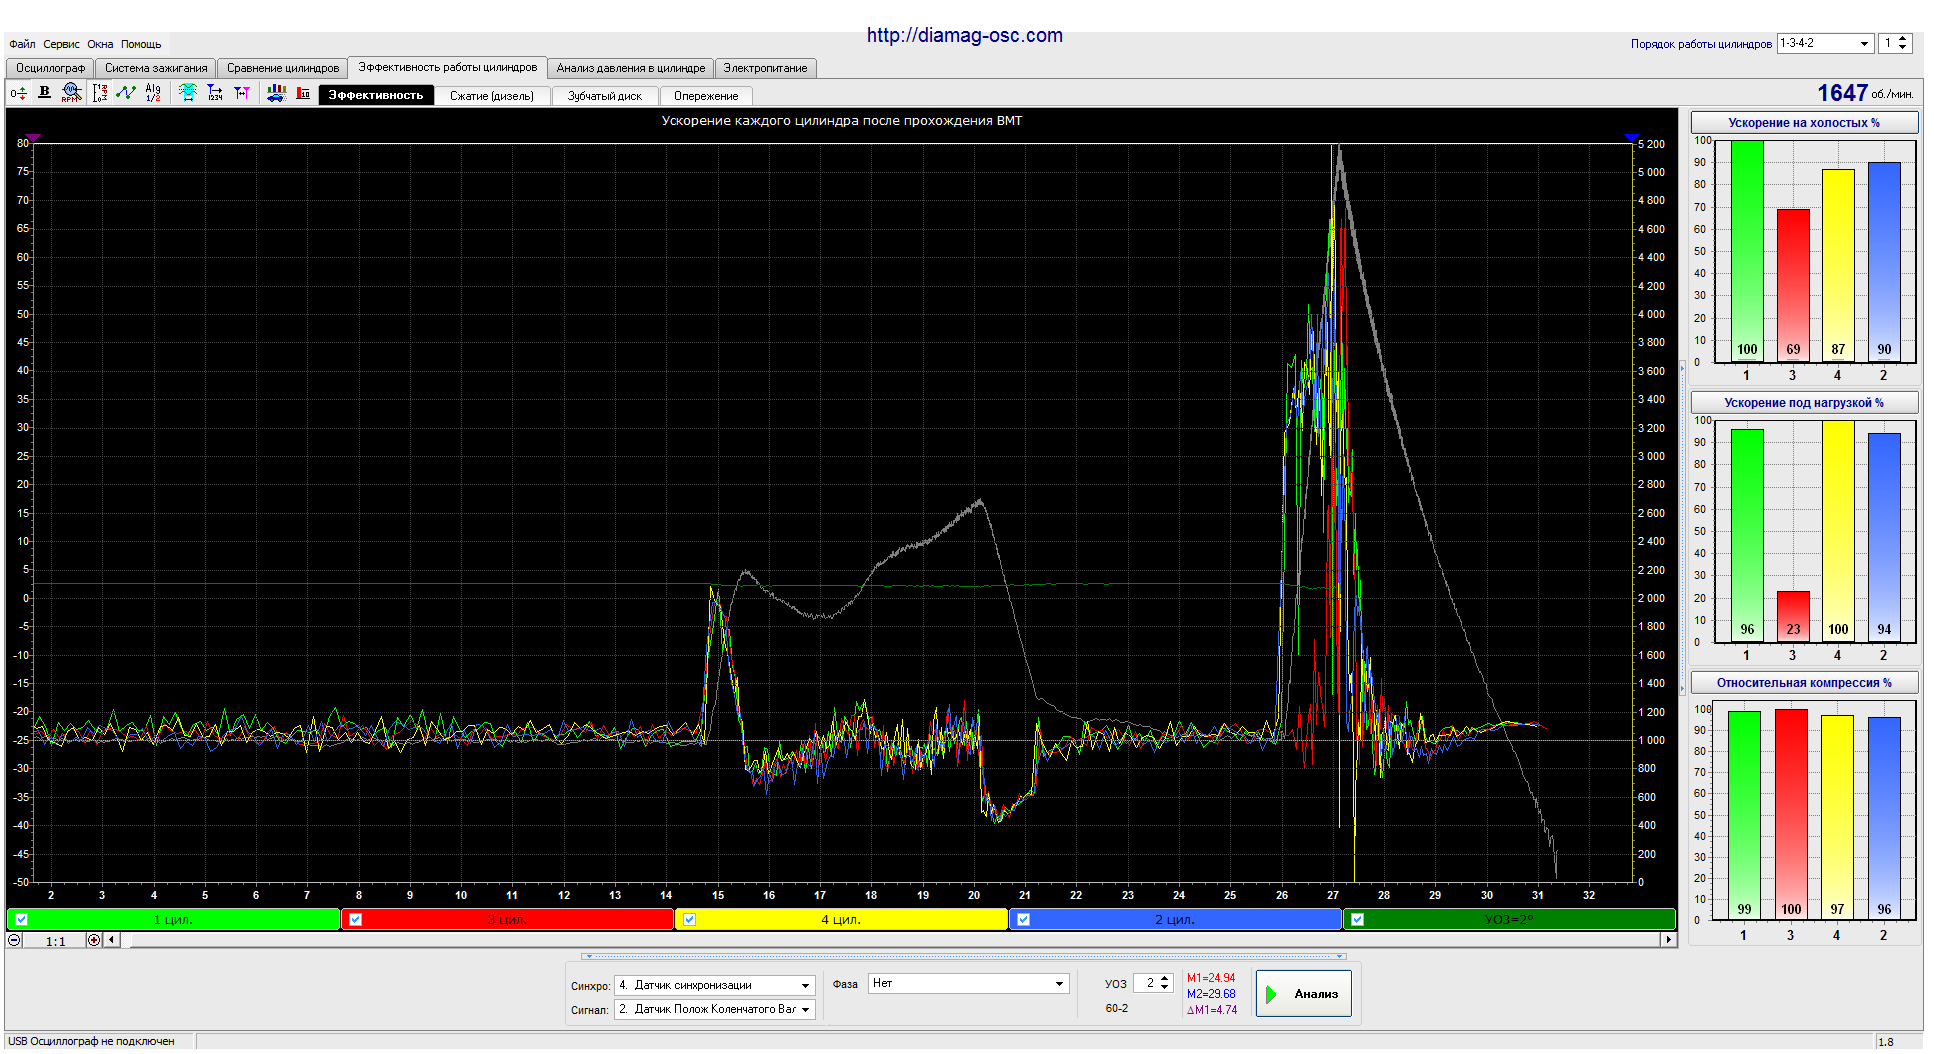Increase the top-right spinner value
The image size is (1934, 1054).
tap(1902, 40)
